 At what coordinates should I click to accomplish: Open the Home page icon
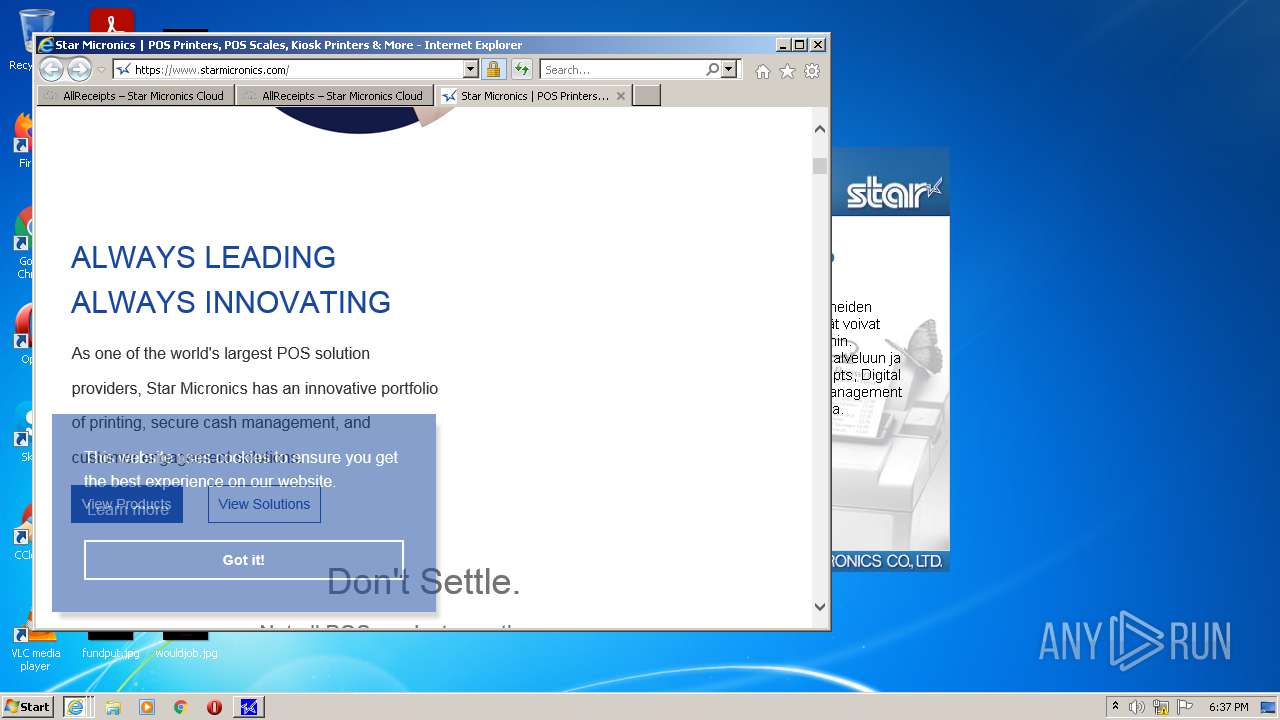point(763,71)
